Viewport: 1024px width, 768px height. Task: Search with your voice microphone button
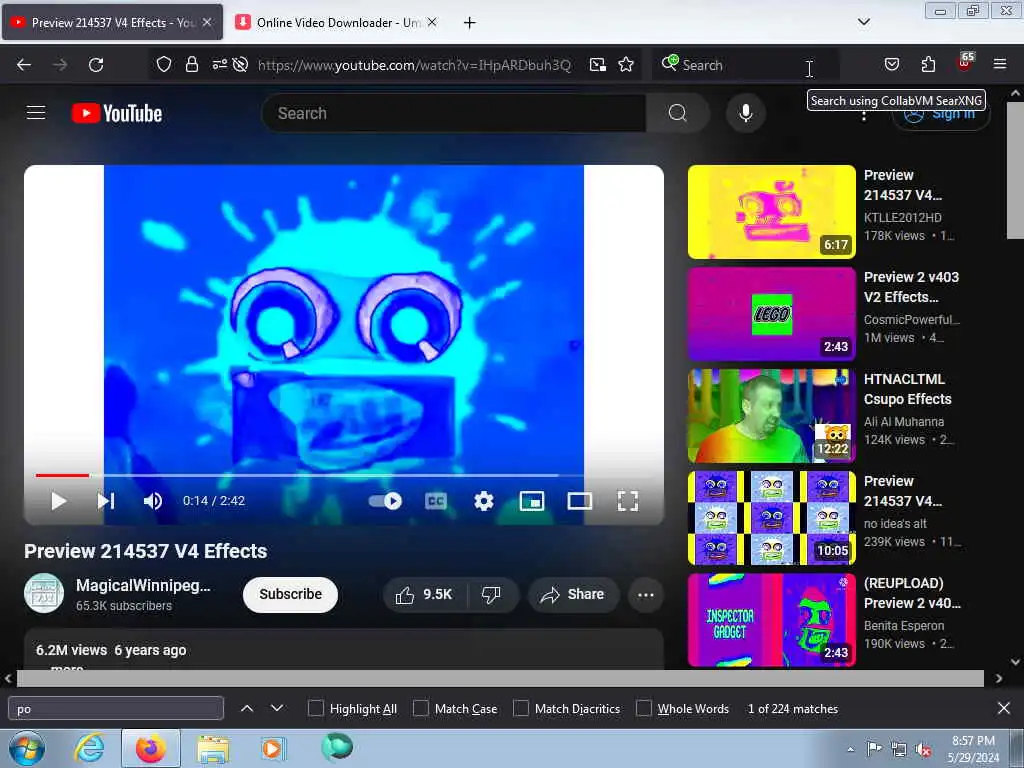(745, 113)
